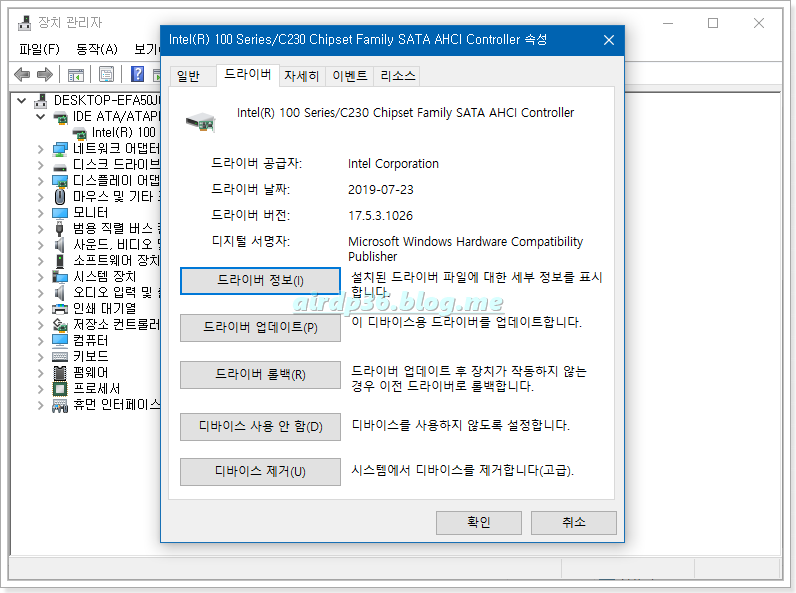Click the 드라이버 정보(I) button
The width and height of the screenshot is (796, 593).
tap(260, 281)
